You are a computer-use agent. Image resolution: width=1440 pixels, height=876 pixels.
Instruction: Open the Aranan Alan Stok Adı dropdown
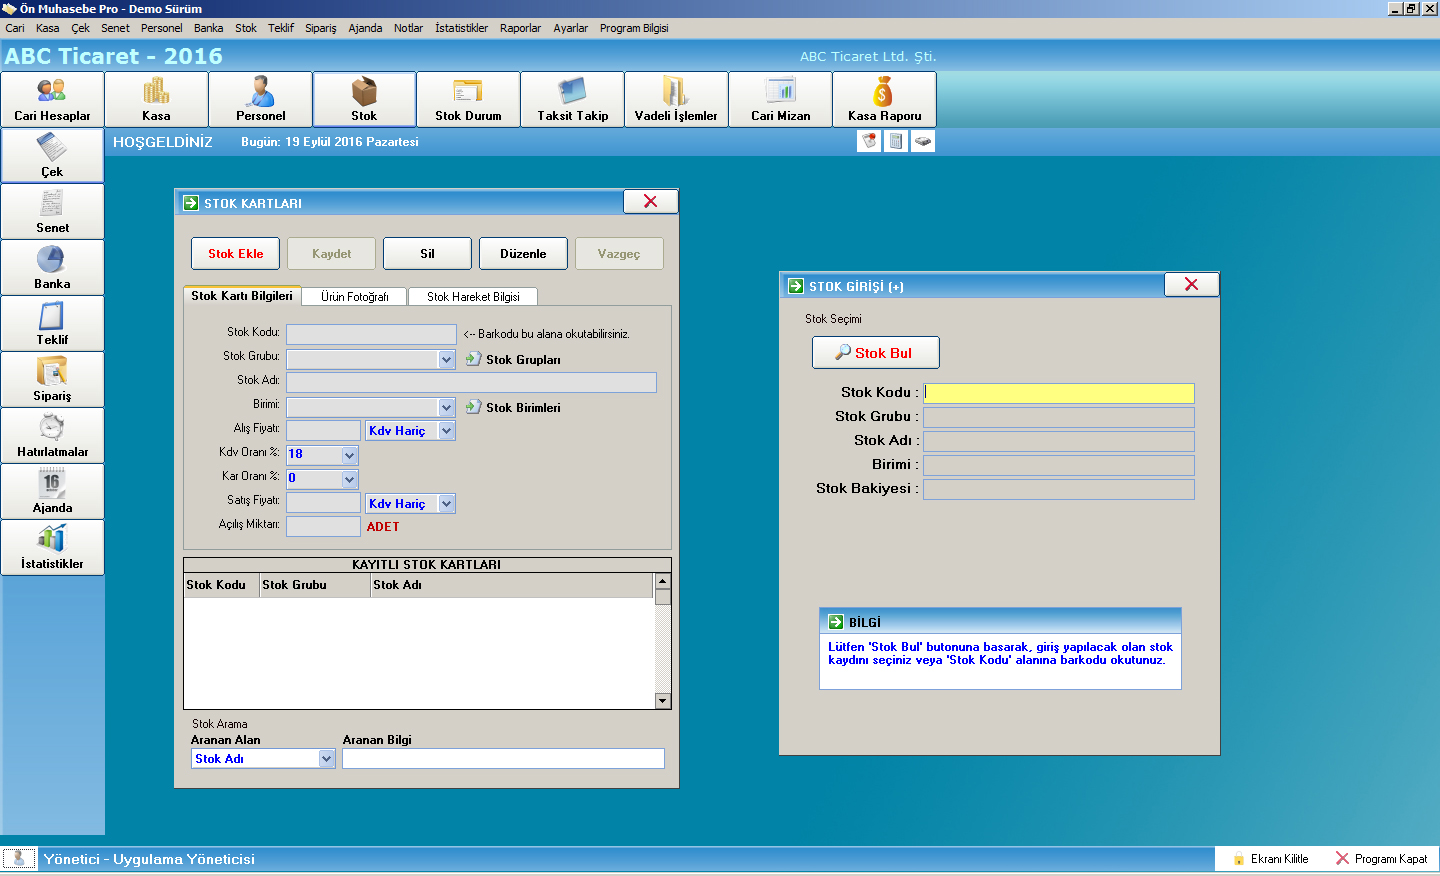tap(326, 759)
